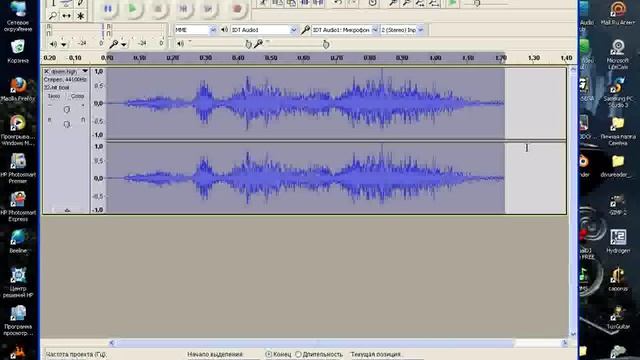Viewport: 640px width, 360px height.
Task: Open the microphone input device dropdown
Action: click(x=375, y=30)
